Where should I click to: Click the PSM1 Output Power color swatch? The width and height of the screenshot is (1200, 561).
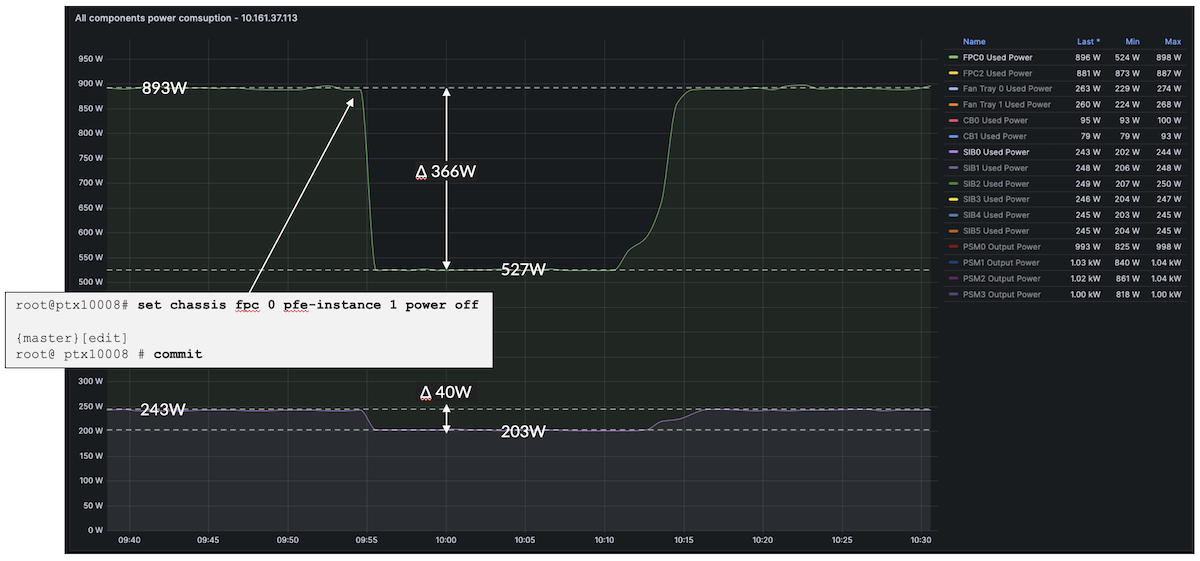tap(952, 263)
